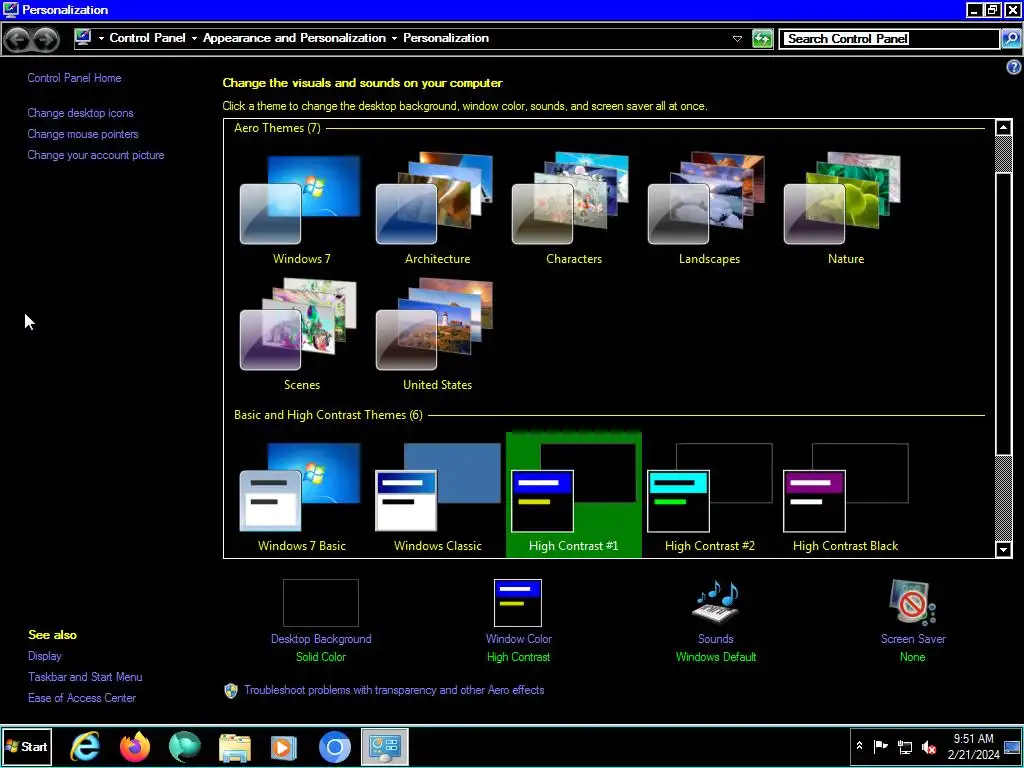Choose the High Contrast #2 theme

tap(709, 495)
